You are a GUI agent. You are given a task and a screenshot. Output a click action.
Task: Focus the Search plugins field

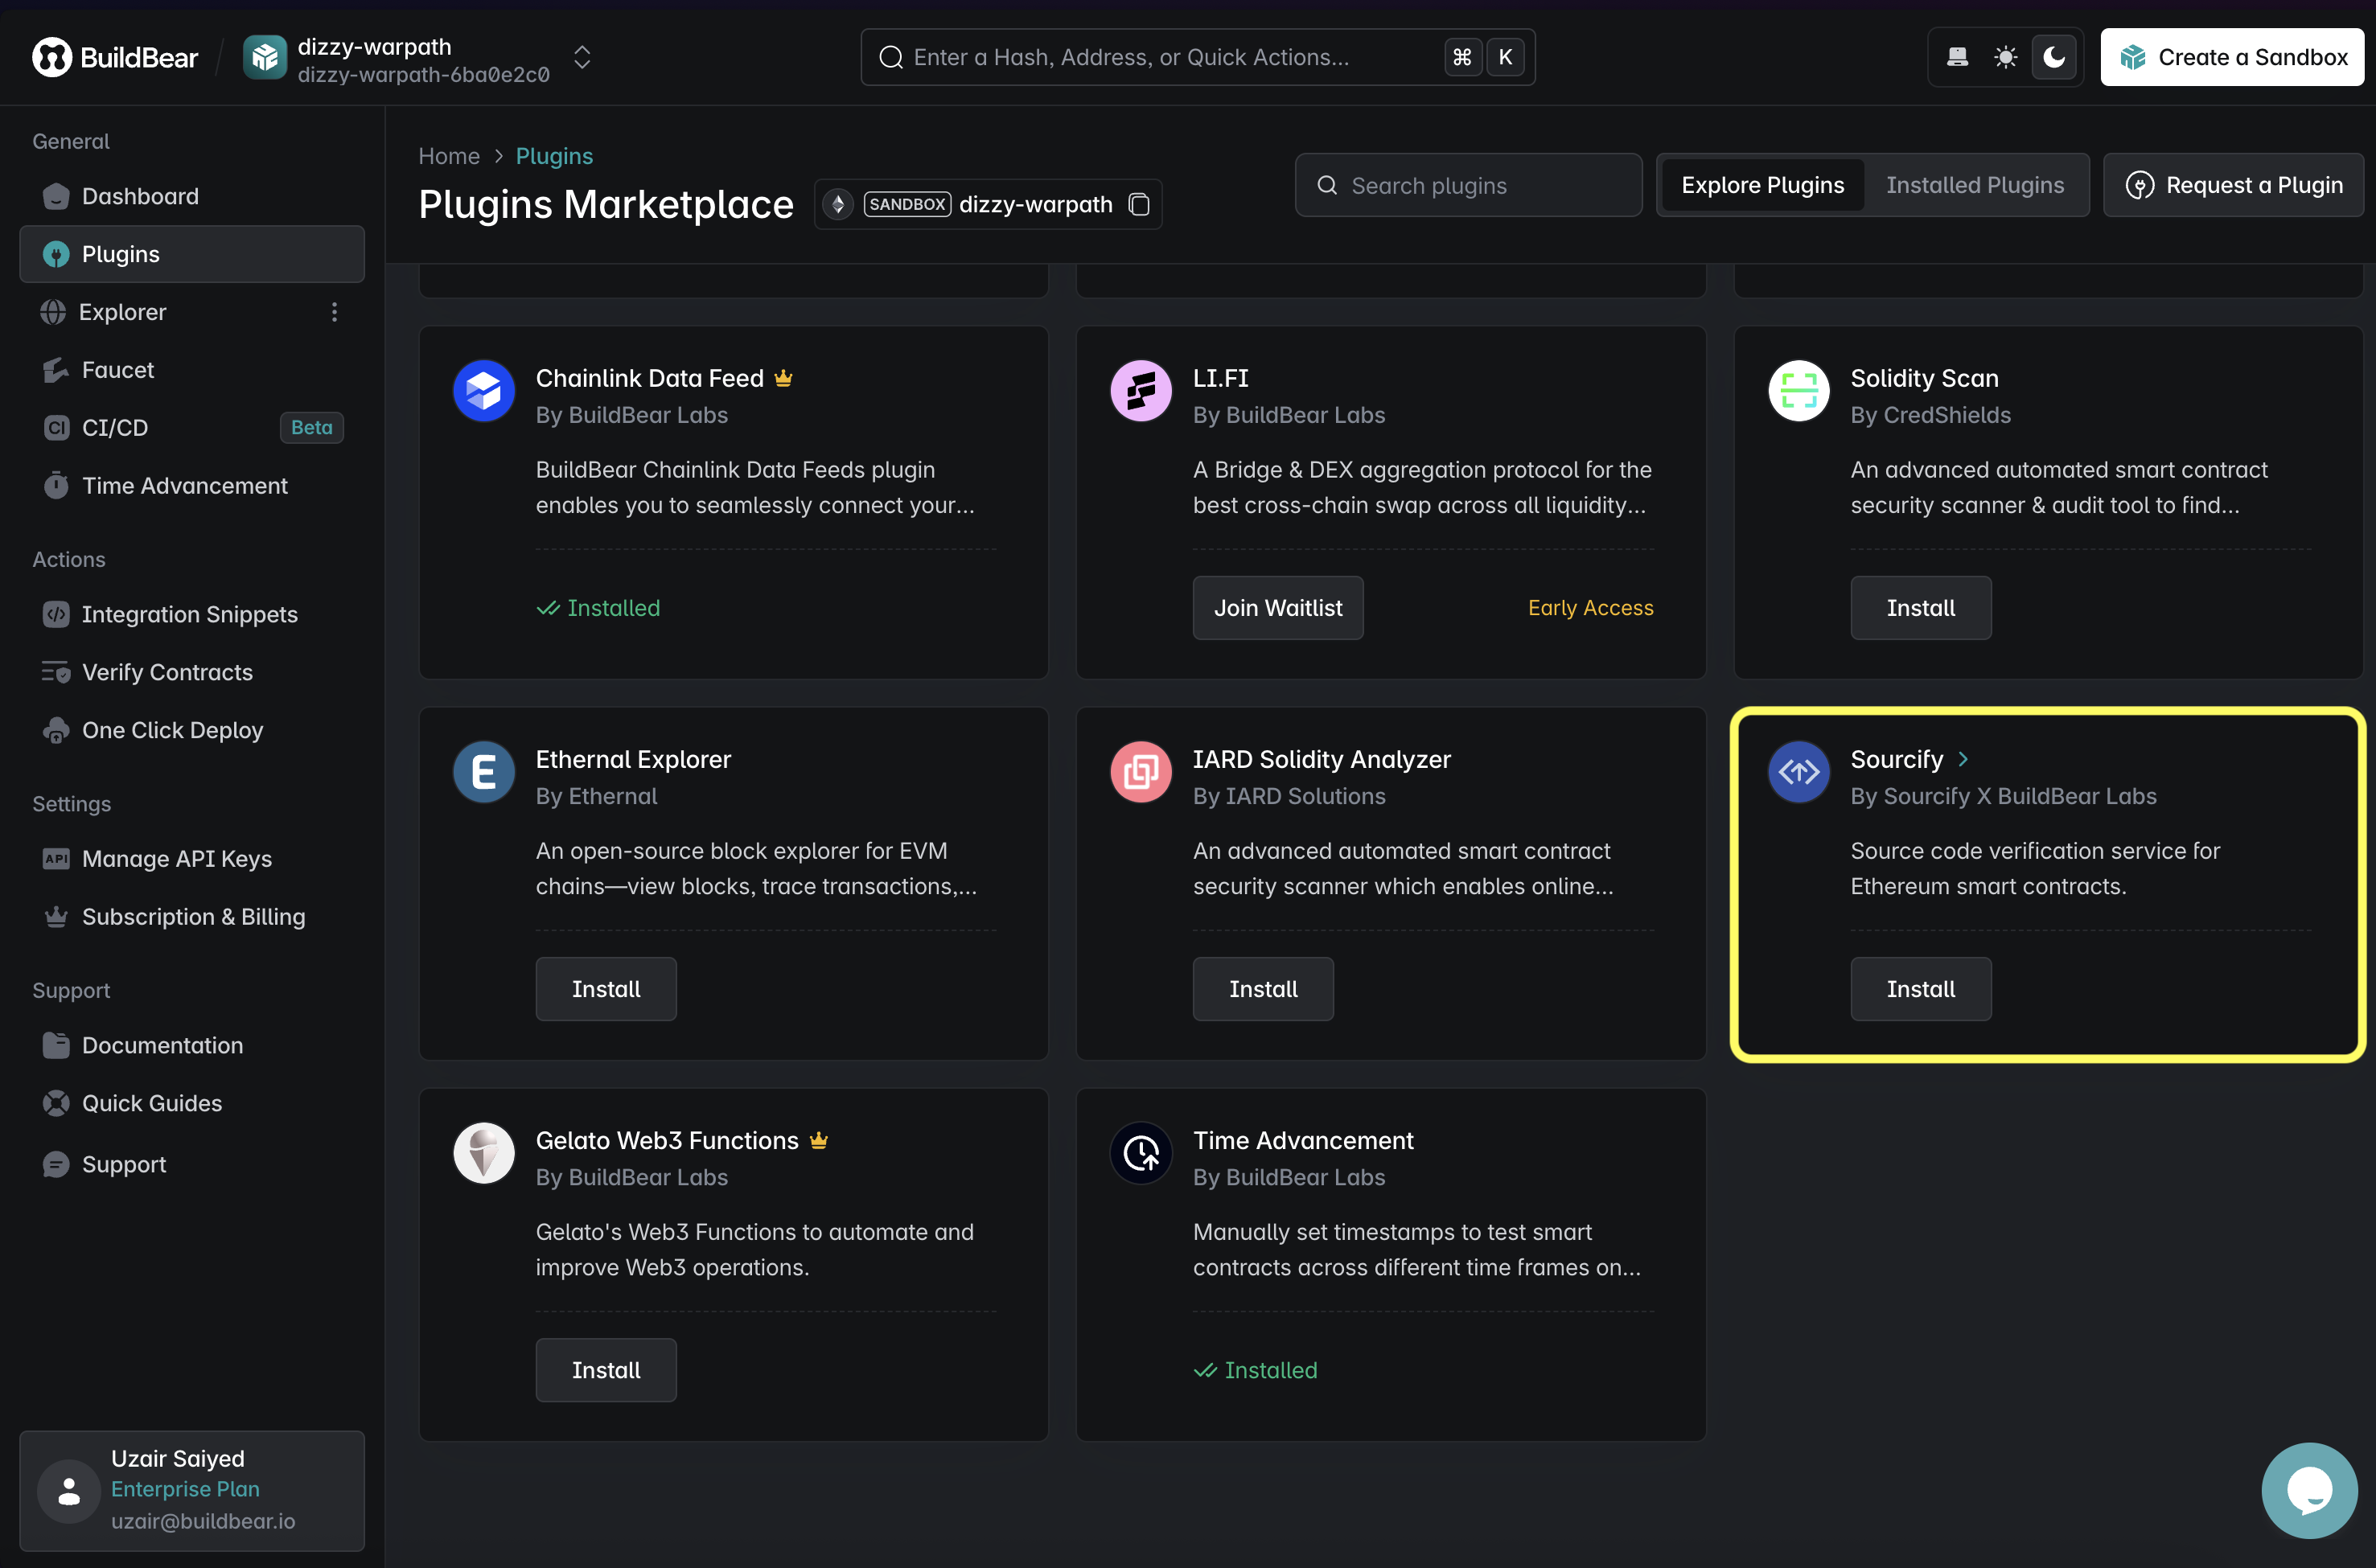(1468, 185)
